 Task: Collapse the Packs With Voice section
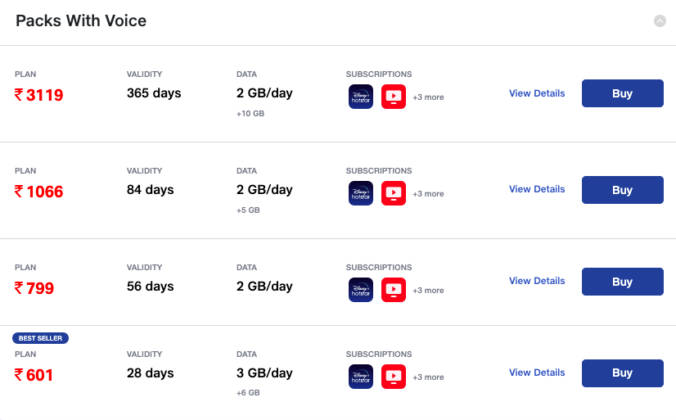coord(659,21)
